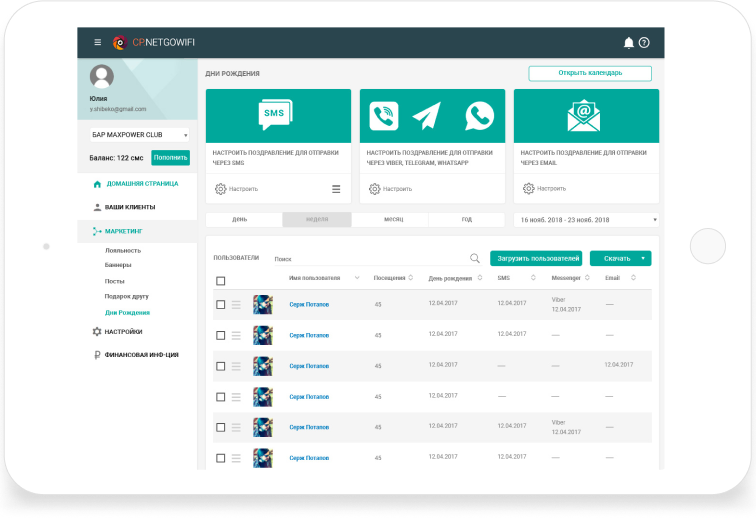
Task: Toggle the select-all users checkbox in header
Action: 221,281
